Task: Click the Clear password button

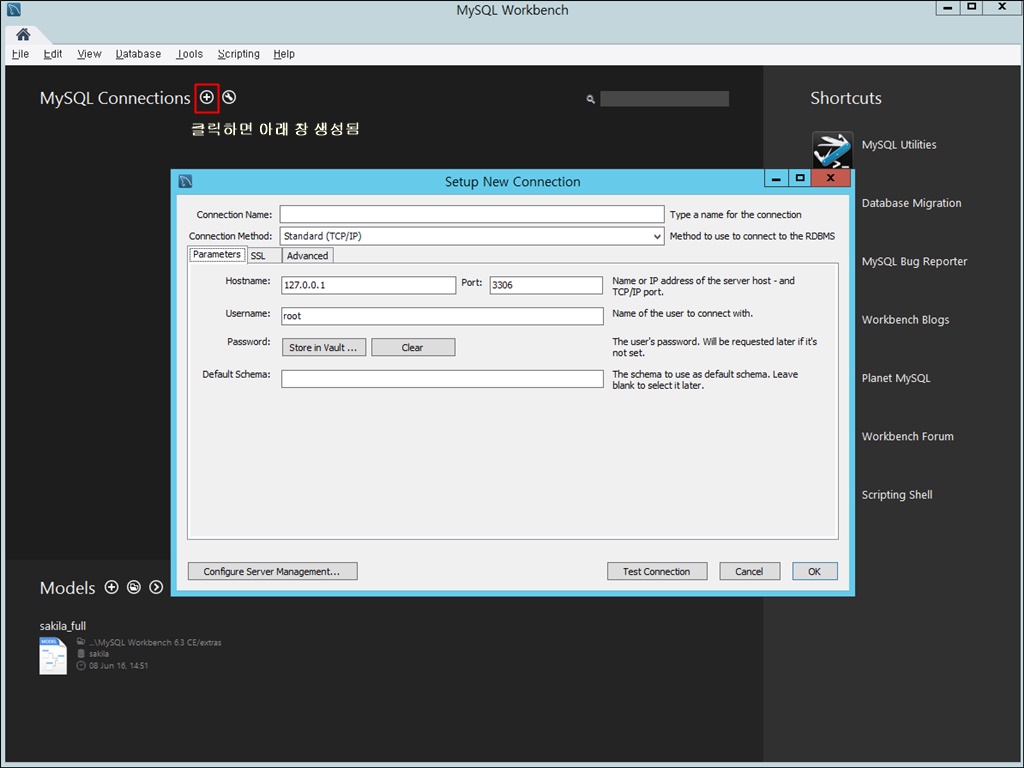Action: [x=413, y=347]
